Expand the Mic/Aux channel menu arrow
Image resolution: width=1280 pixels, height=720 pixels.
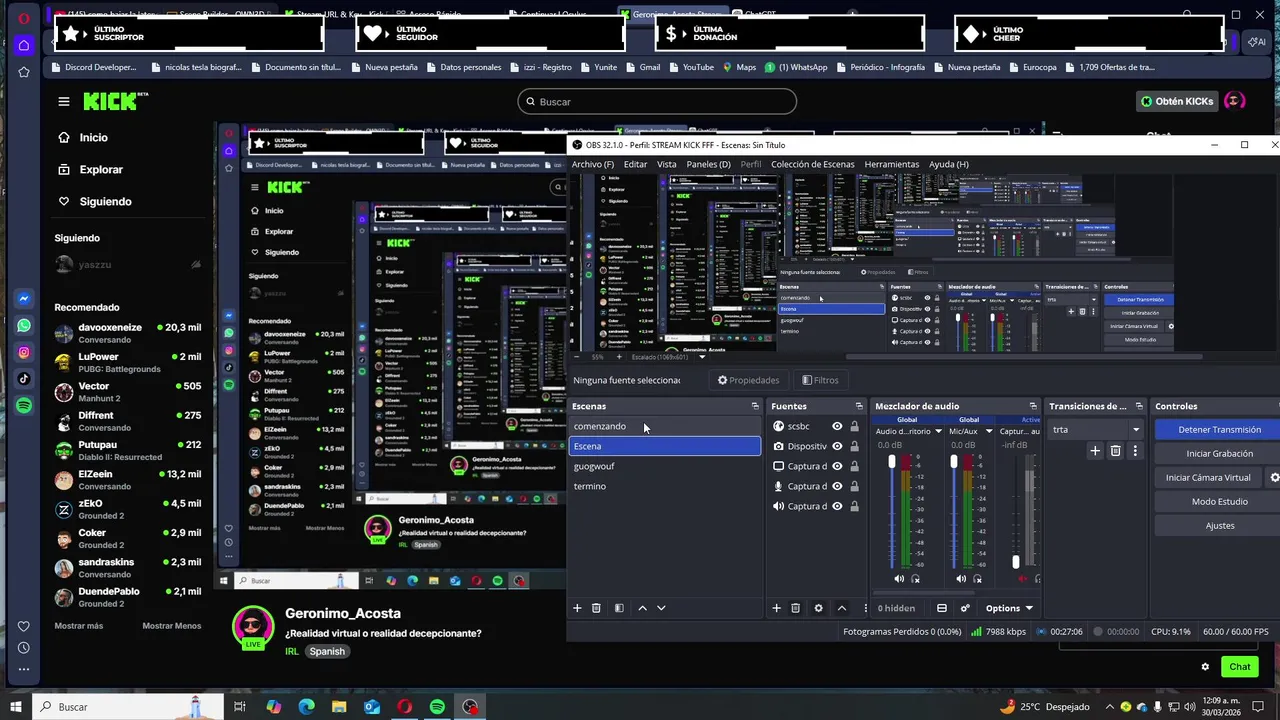click(x=989, y=432)
